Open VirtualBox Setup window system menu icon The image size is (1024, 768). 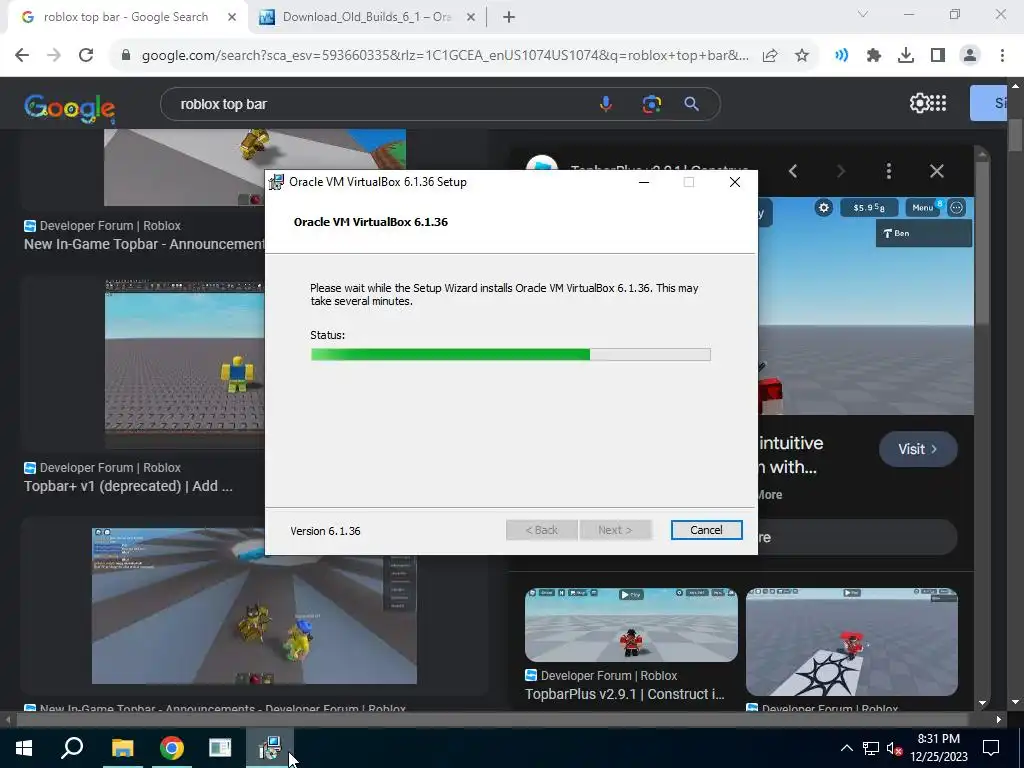tap(276, 182)
